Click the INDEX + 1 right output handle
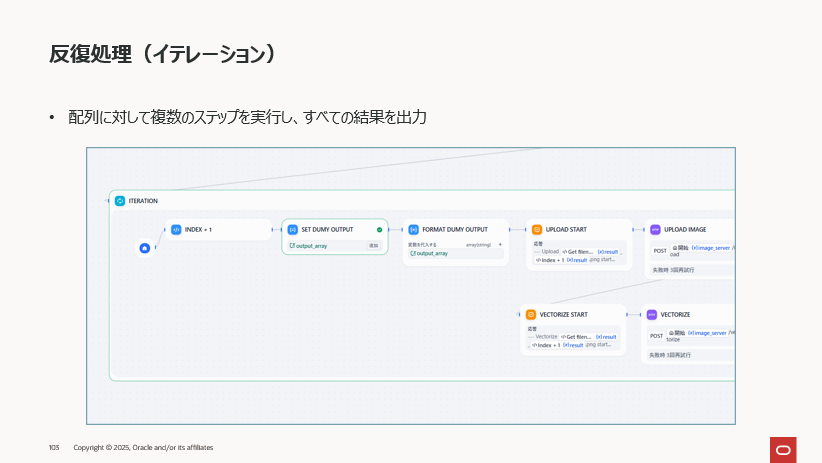This screenshot has height=463, width=822. coord(273,230)
